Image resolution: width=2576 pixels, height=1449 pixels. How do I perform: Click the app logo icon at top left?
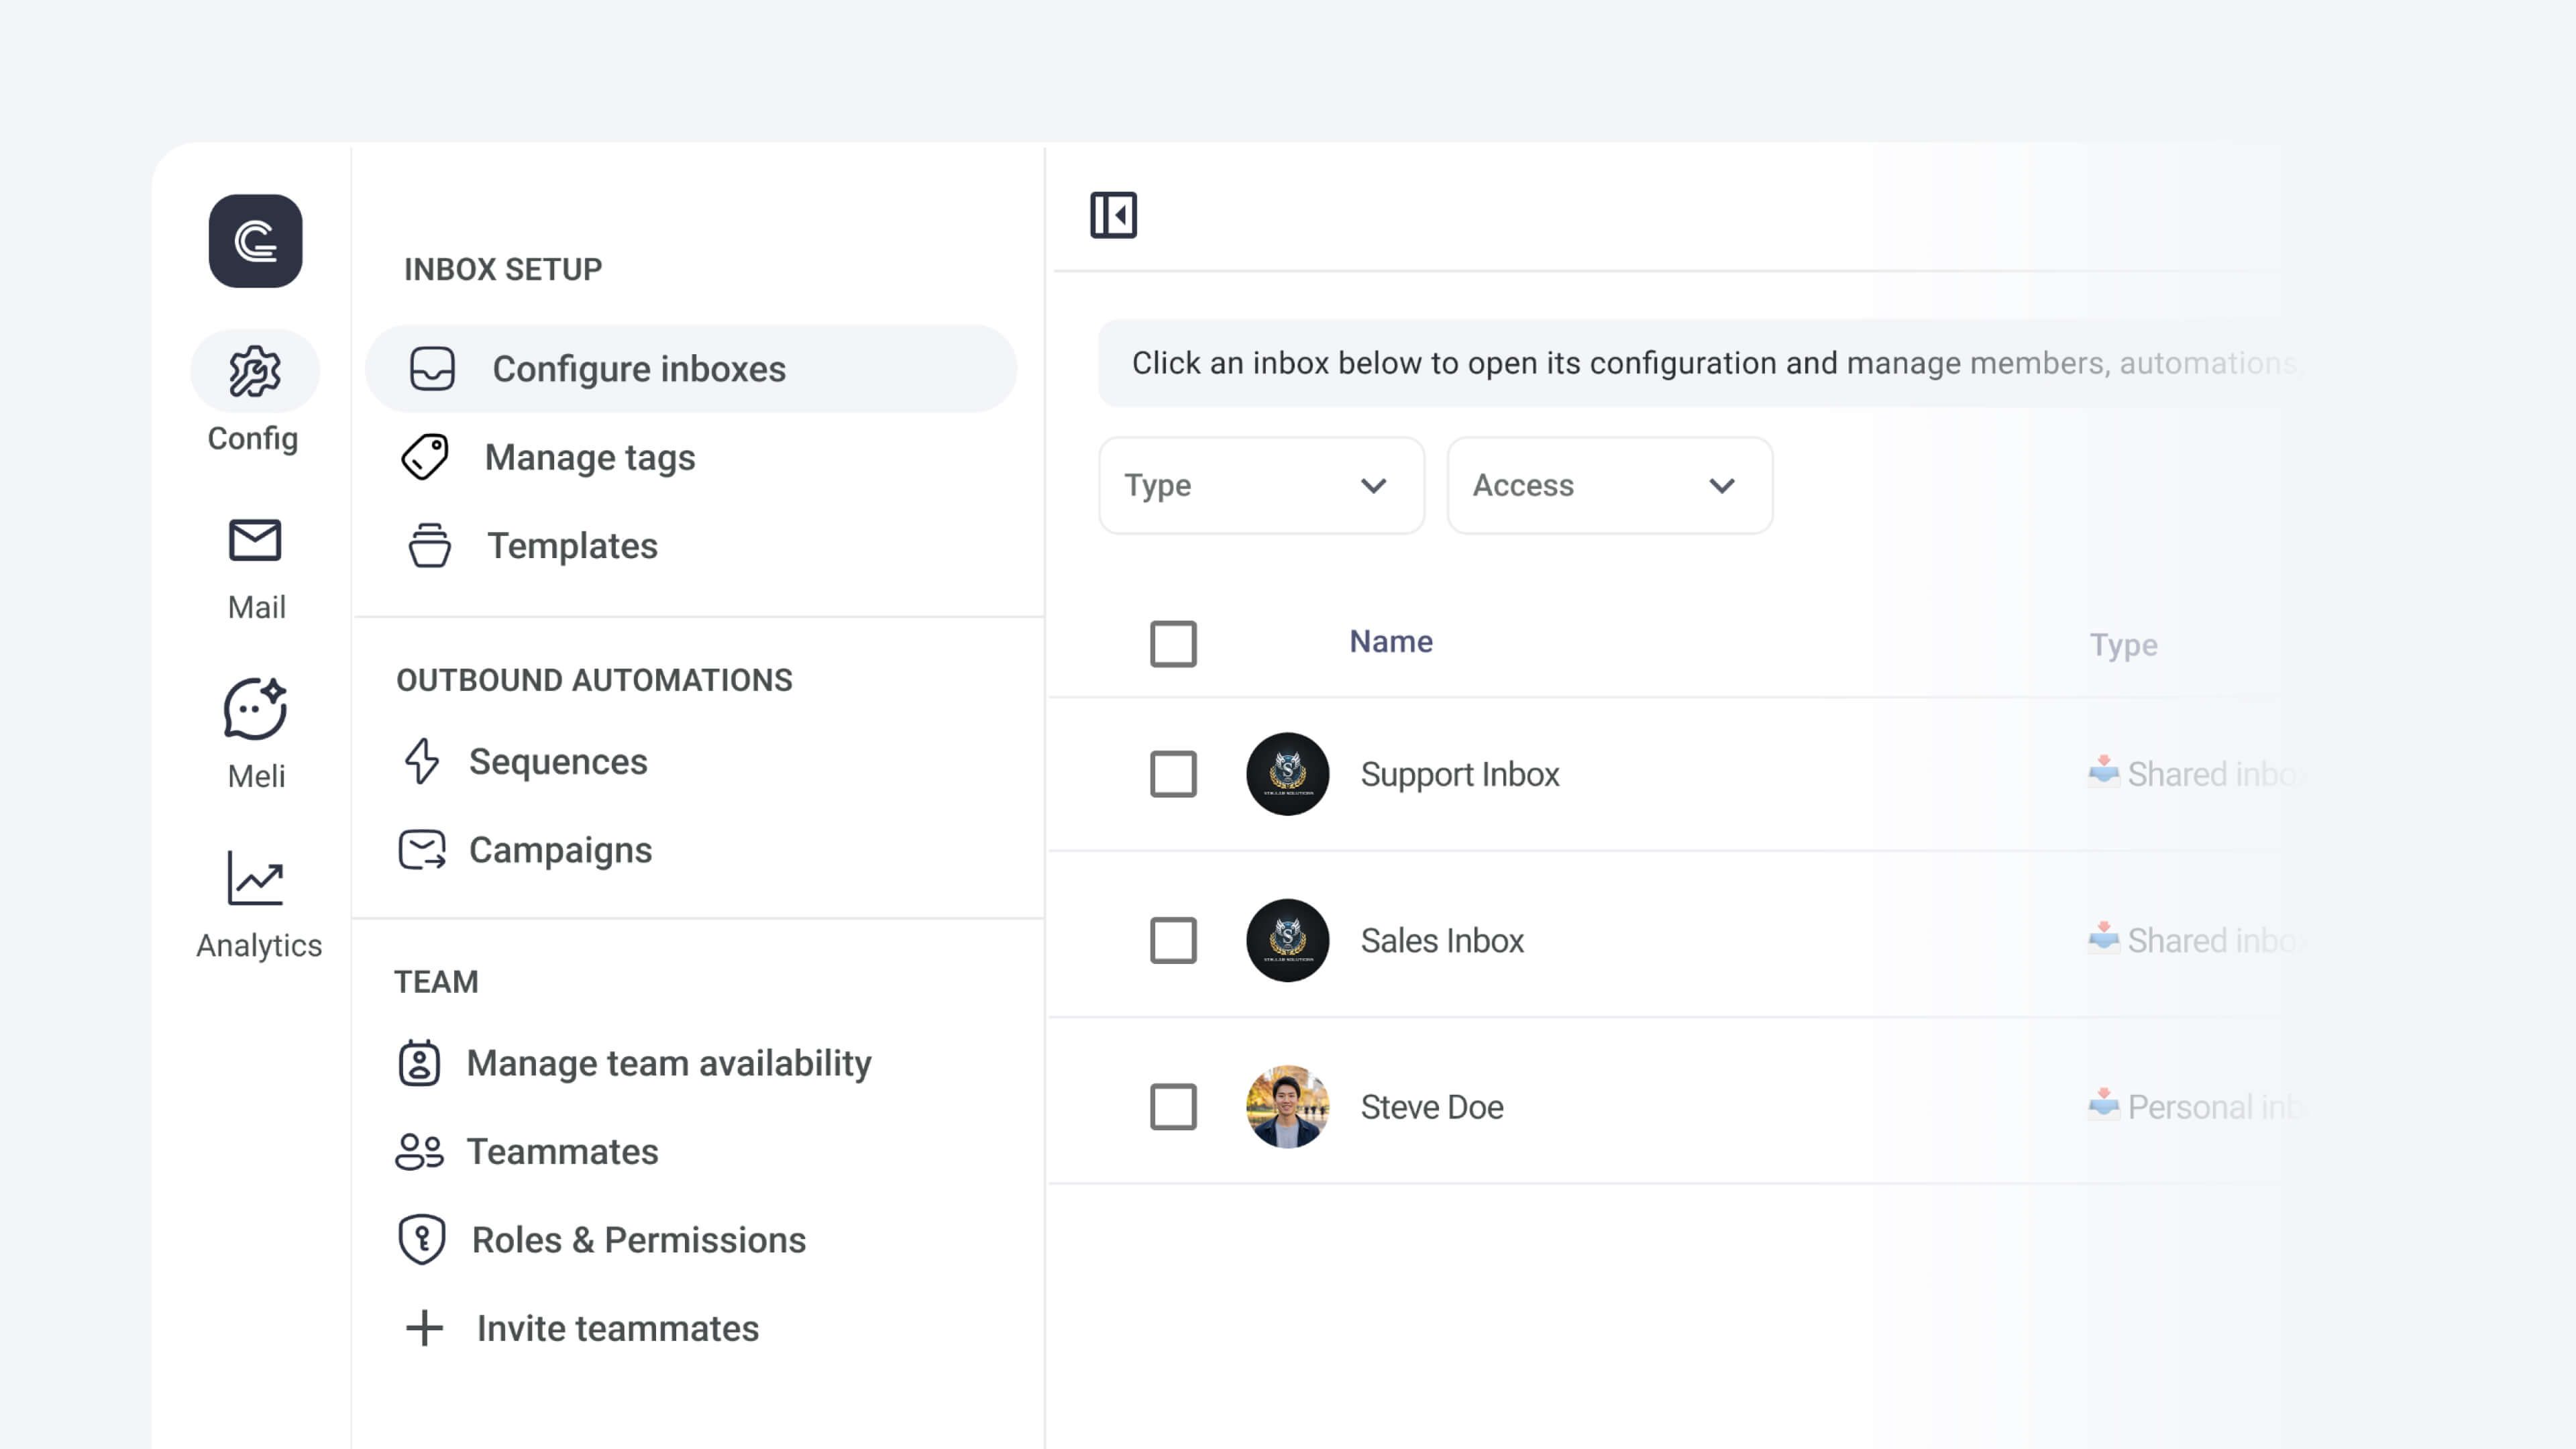tap(255, 241)
